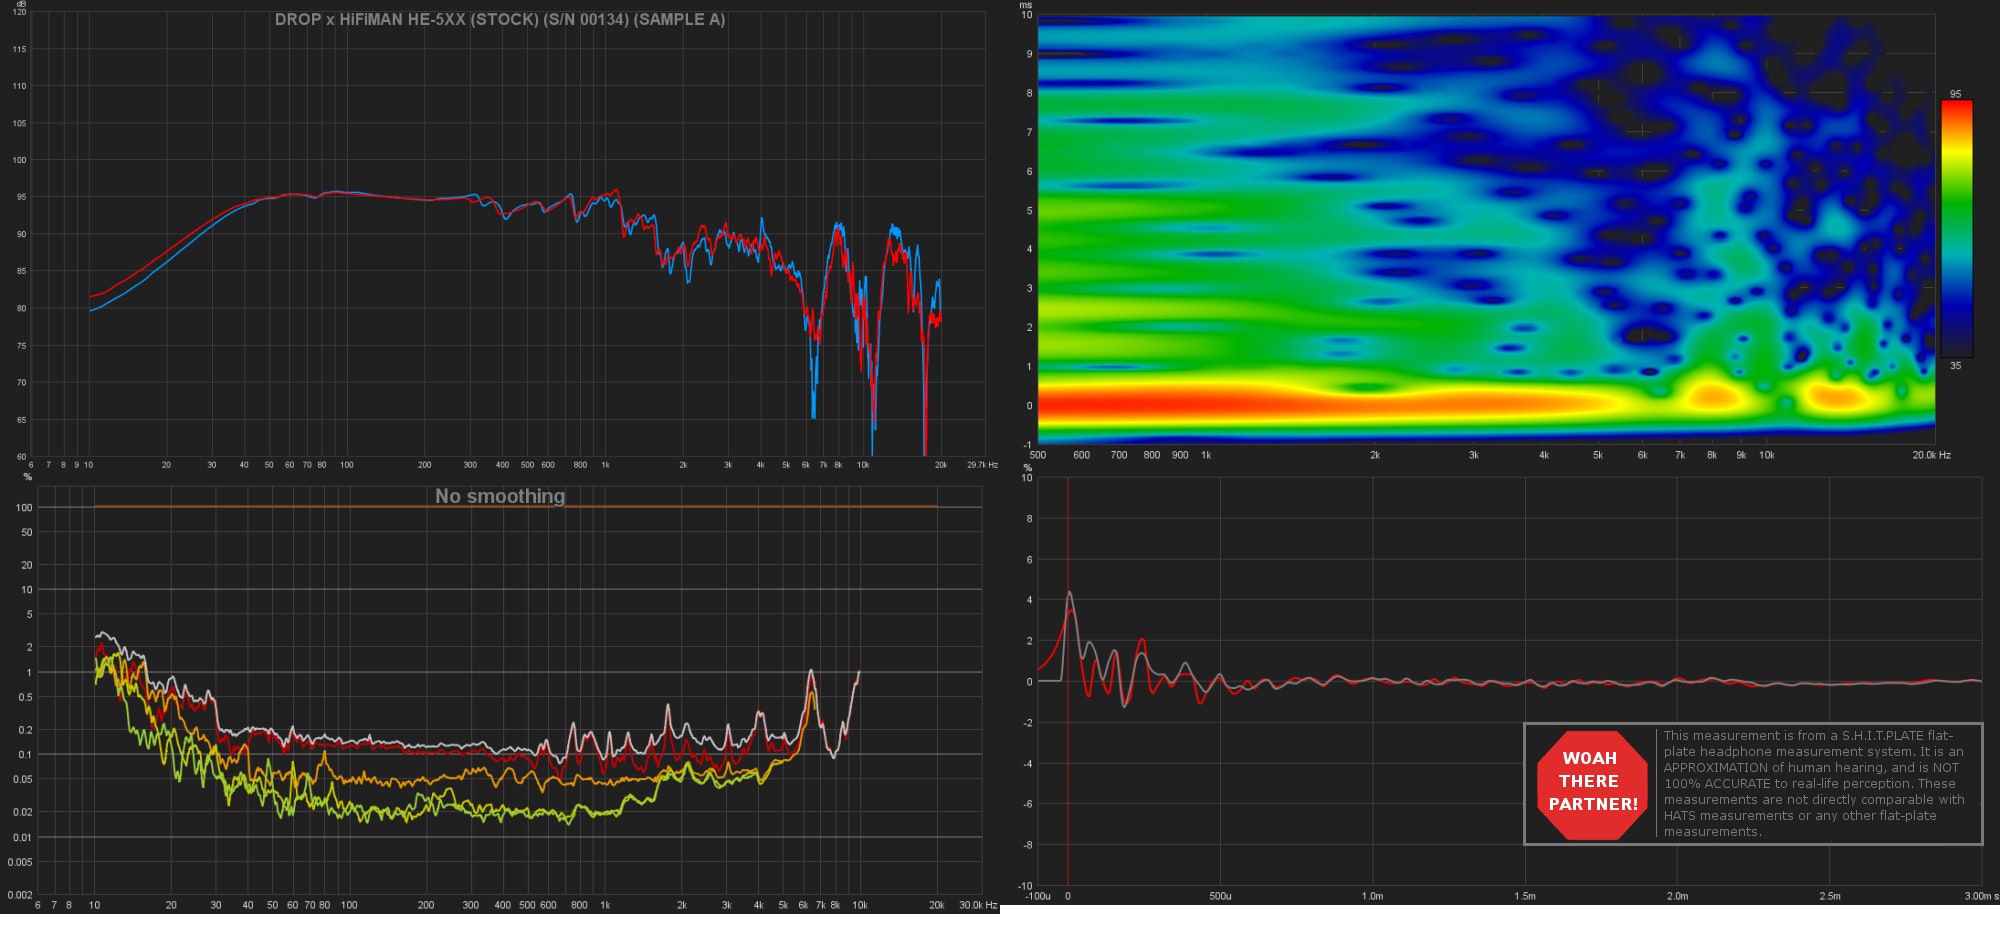Click the spectrogram color scale gradient bar
The height and width of the screenshot is (944, 2000).
(1956, 228)
